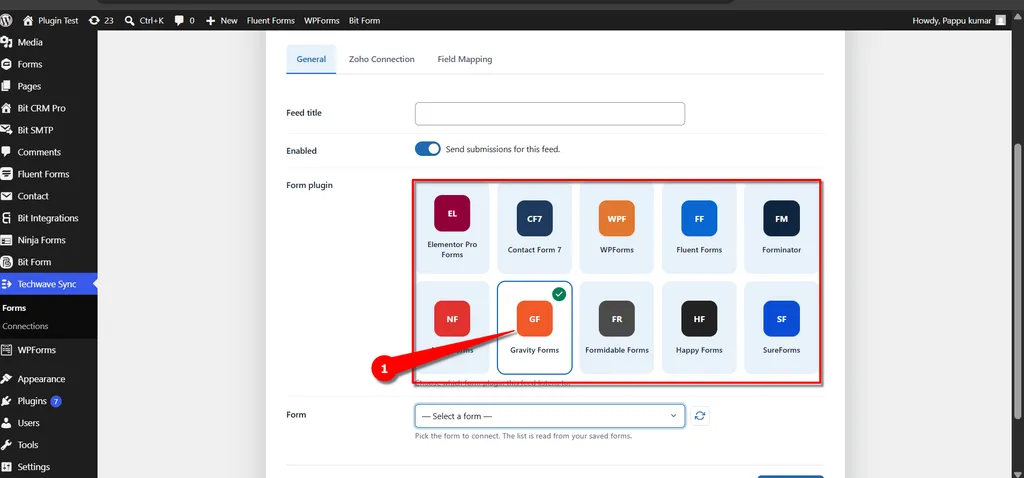Toggle the Enabled send submissions switch
1024x478 pixels.
[428, 149]
